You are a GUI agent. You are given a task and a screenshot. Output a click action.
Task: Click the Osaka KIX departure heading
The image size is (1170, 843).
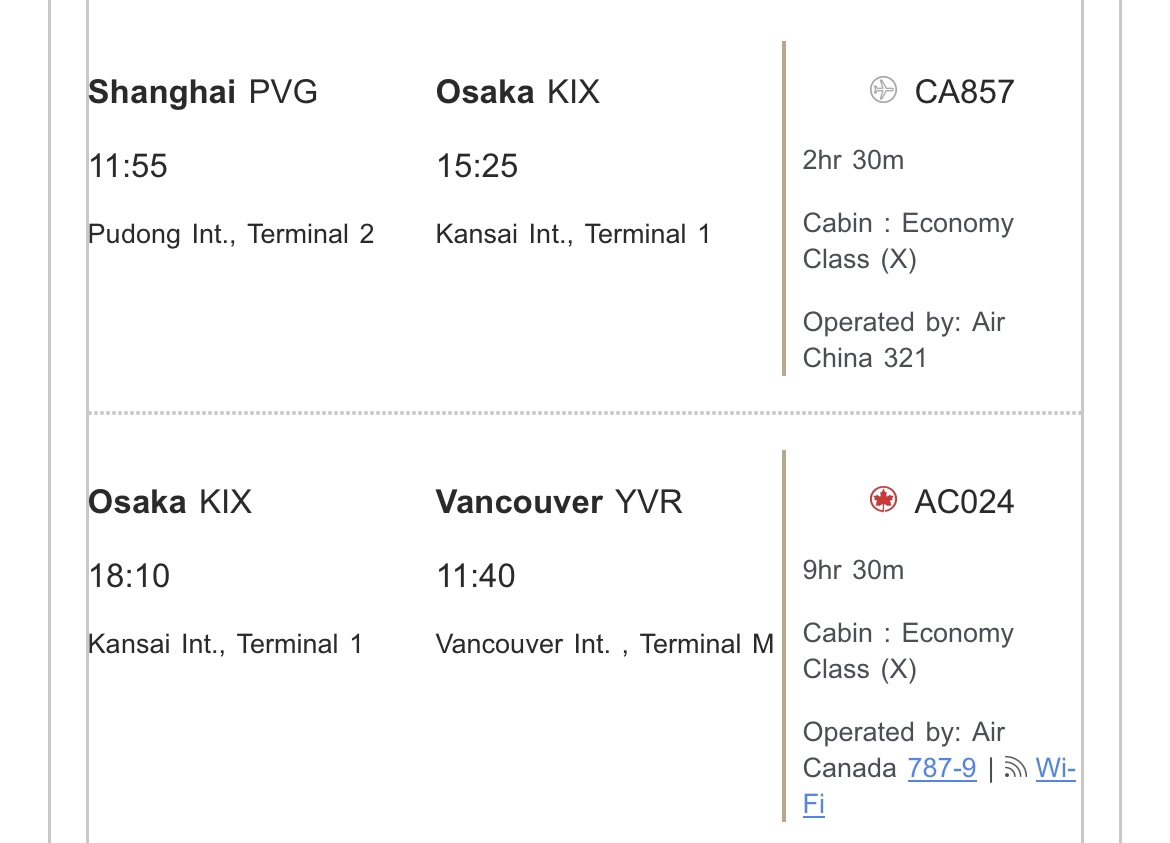point(170,501)
